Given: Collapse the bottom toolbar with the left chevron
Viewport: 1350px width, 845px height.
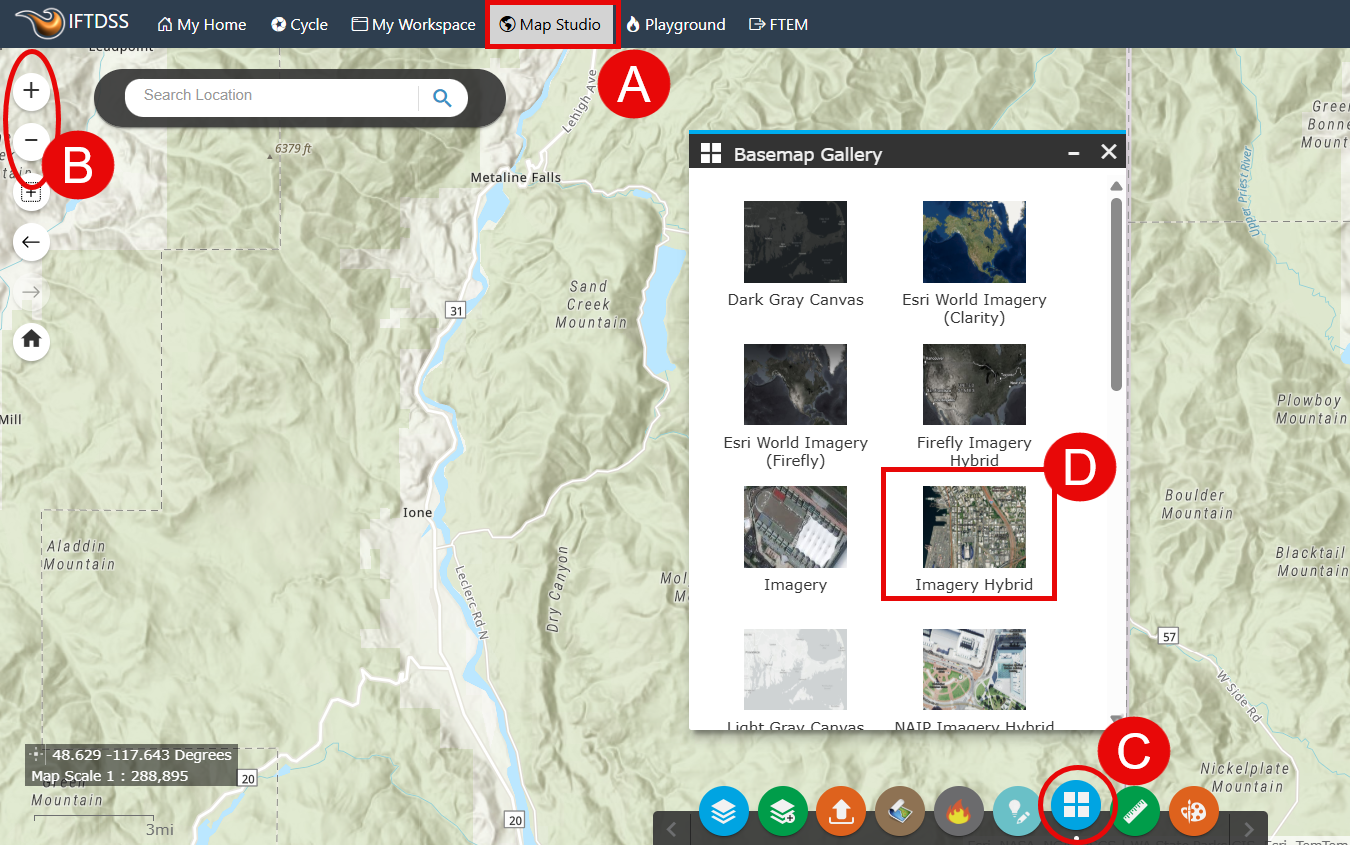Looking at the screenshot, I should tap(671, 828).
